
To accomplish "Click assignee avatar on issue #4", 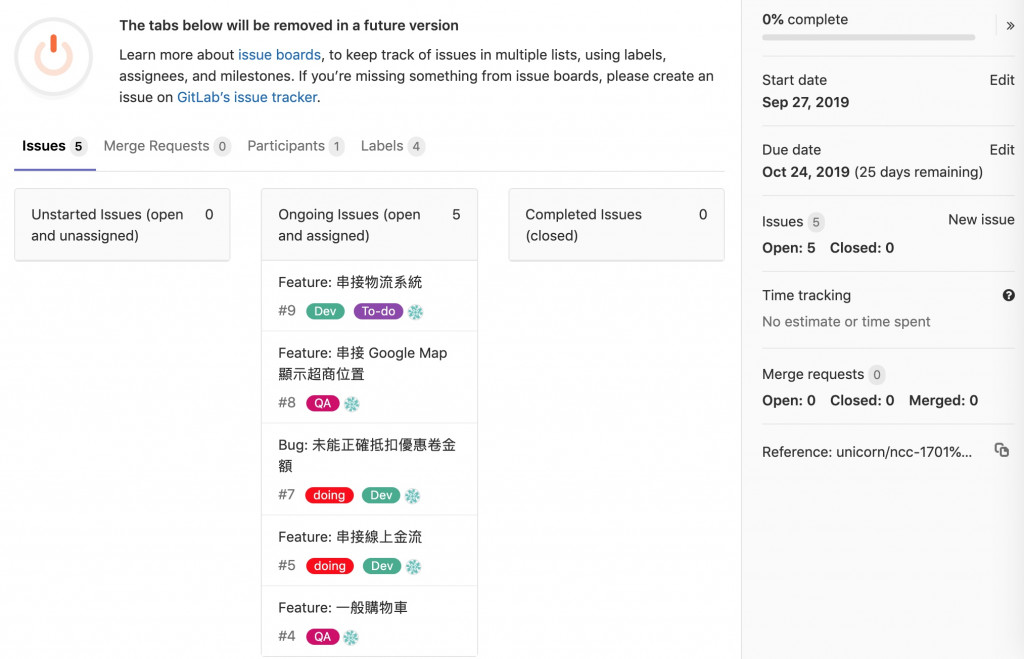I will tap(351, 637).
